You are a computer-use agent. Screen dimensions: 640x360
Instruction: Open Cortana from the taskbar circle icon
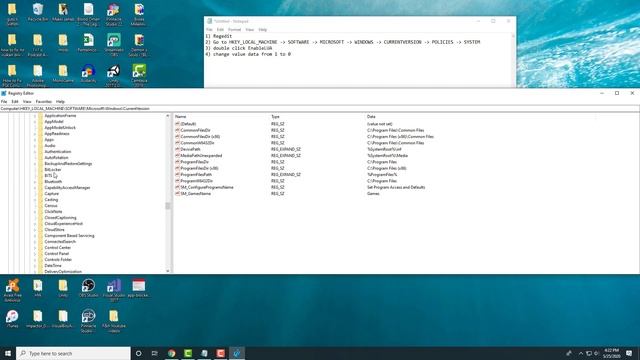(x=138, y=353)
